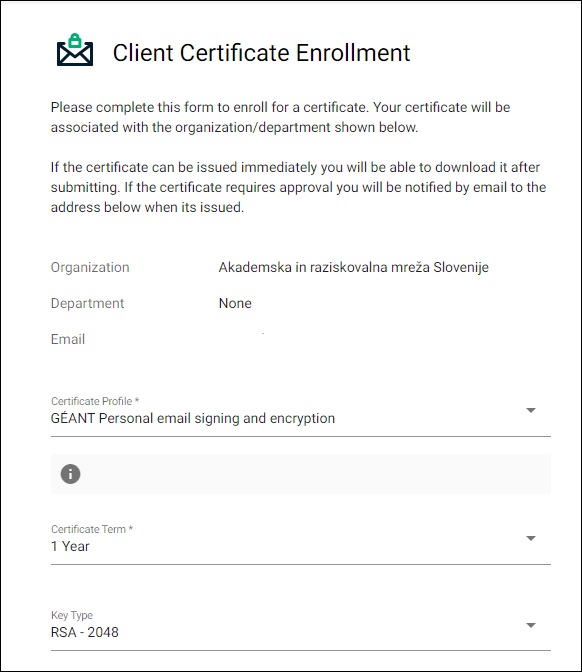Image resolution: width=582 pixels, height=672 pixels.
Task: Select the GÉANT Personal email signing value
Action: [193, 418]
